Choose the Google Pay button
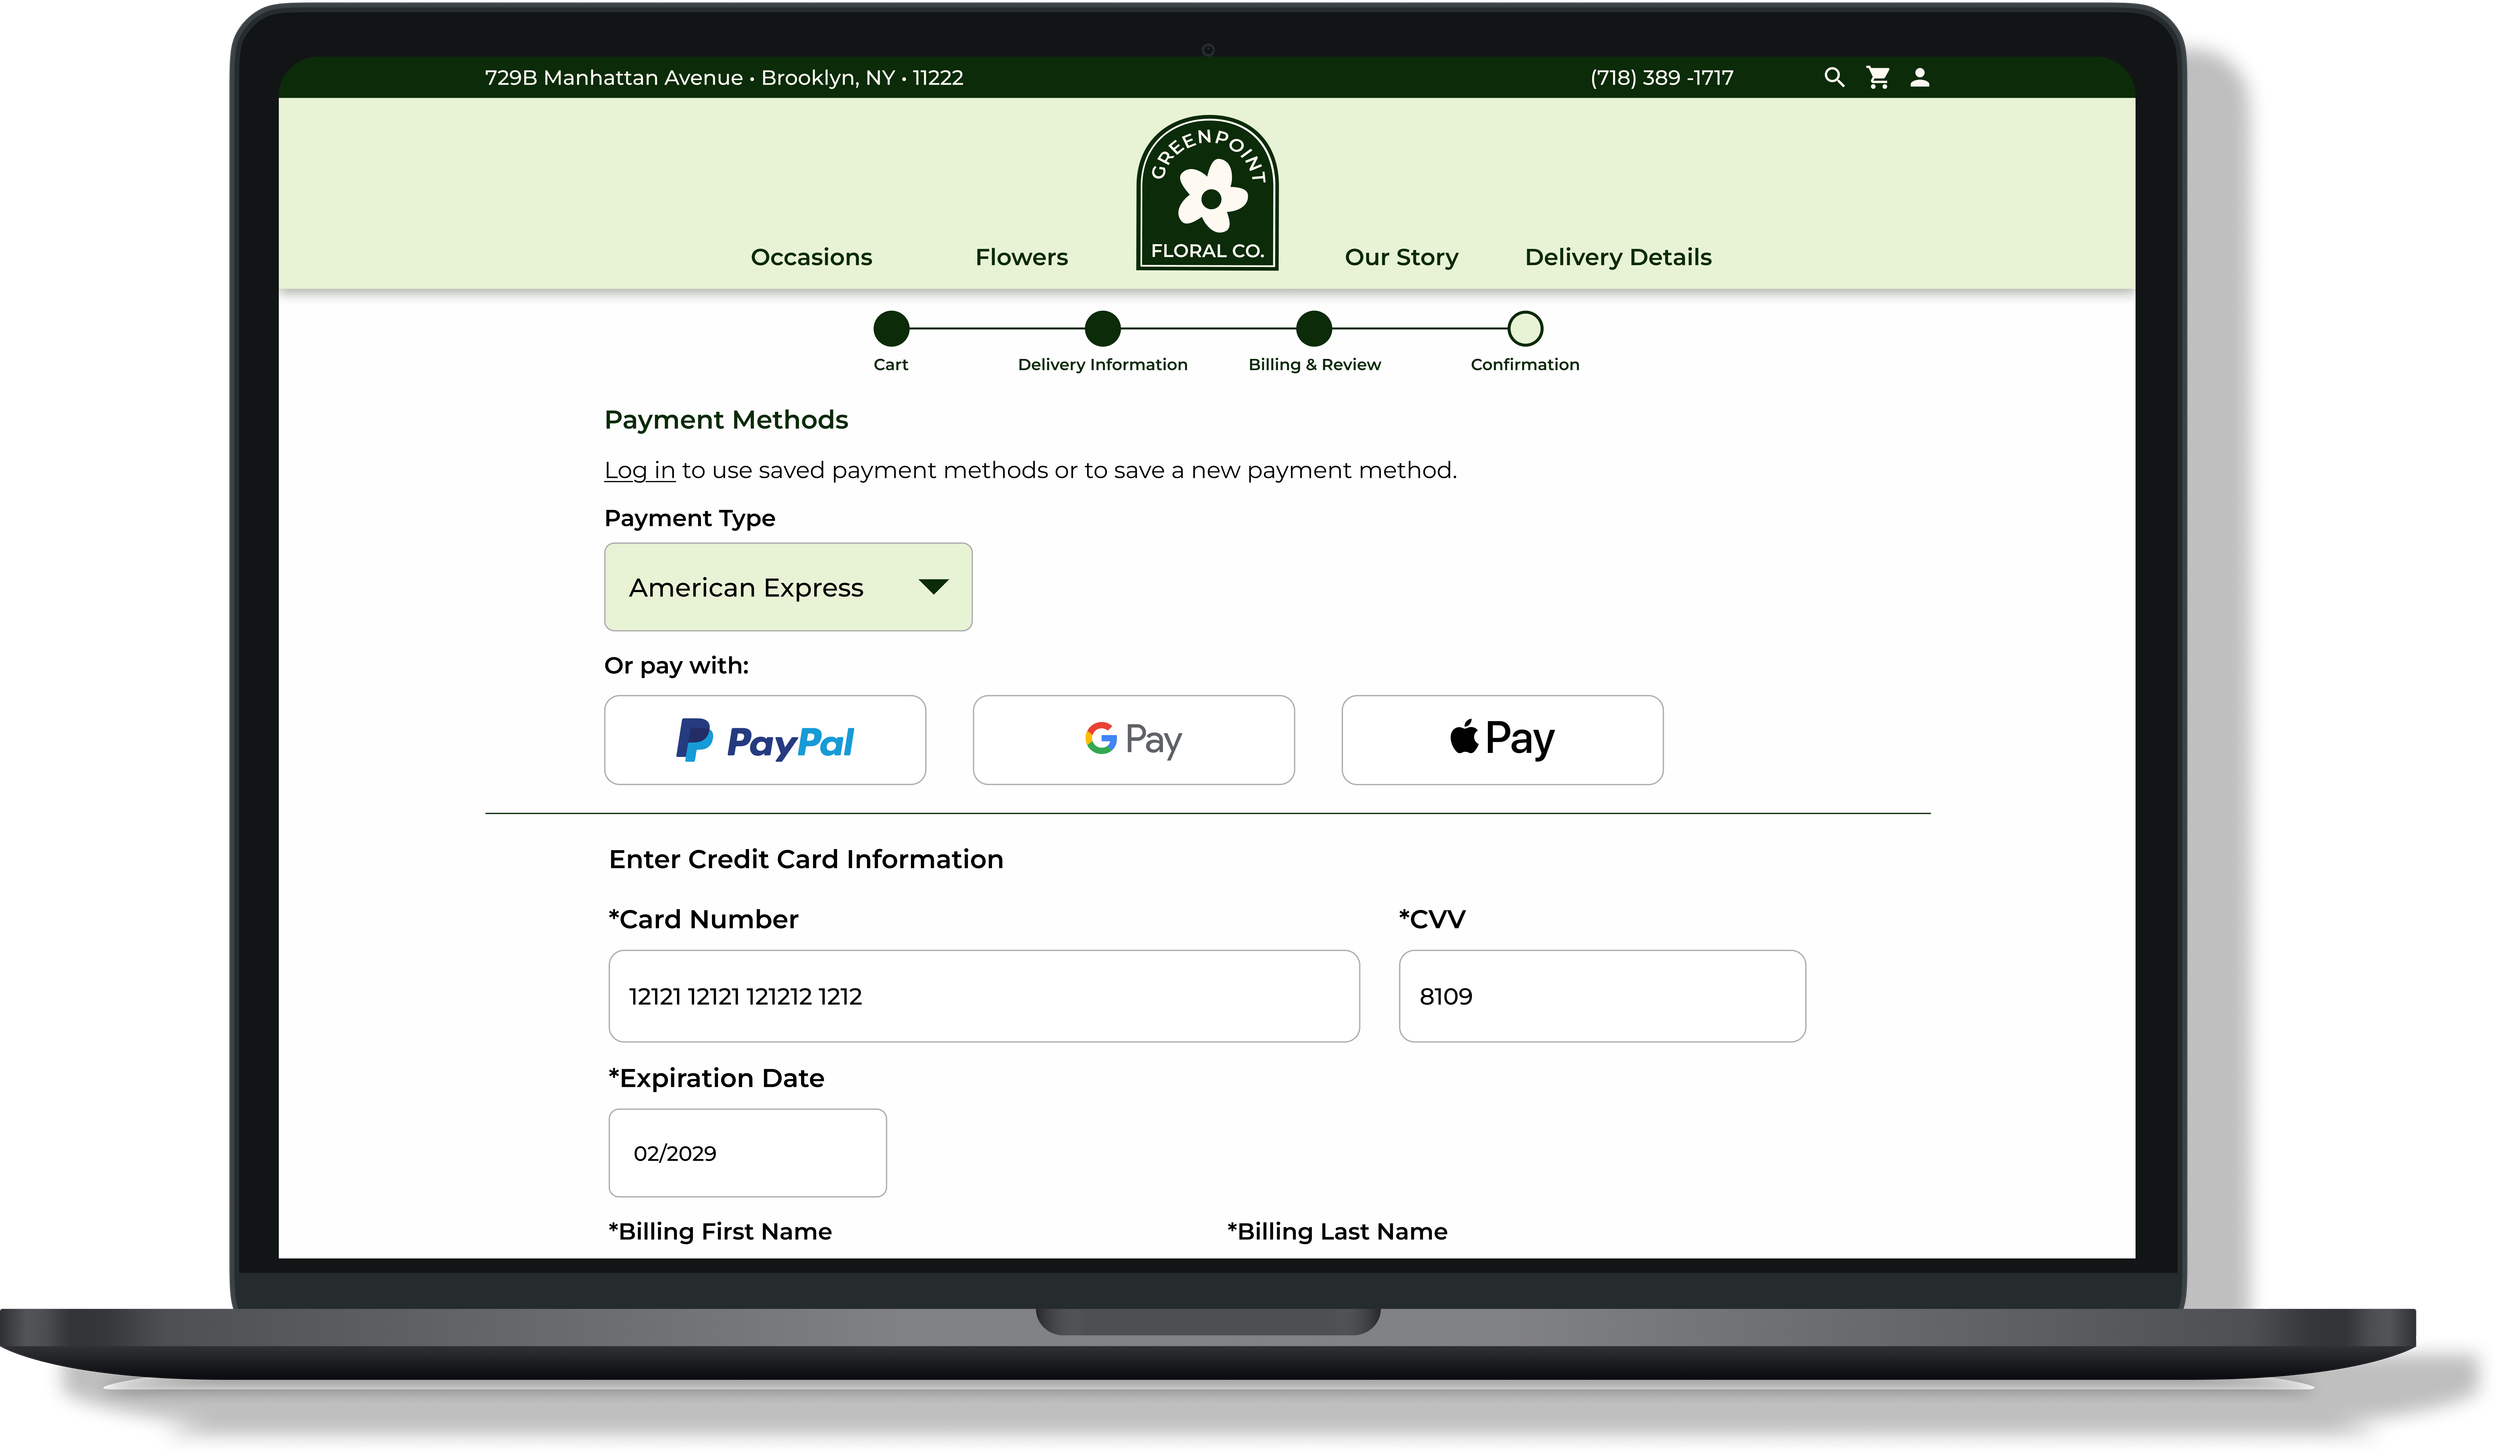 (1133, 740)
